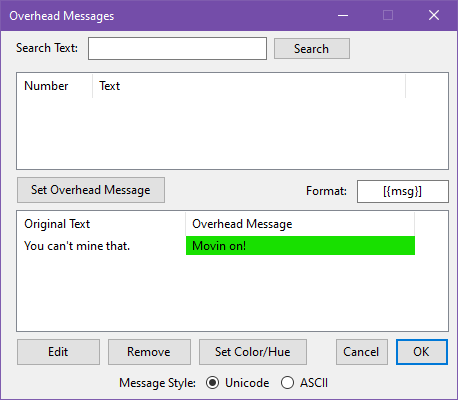Click the Original Text column header
This screenshot has height=400, width=458.
[x=101, y=224]
